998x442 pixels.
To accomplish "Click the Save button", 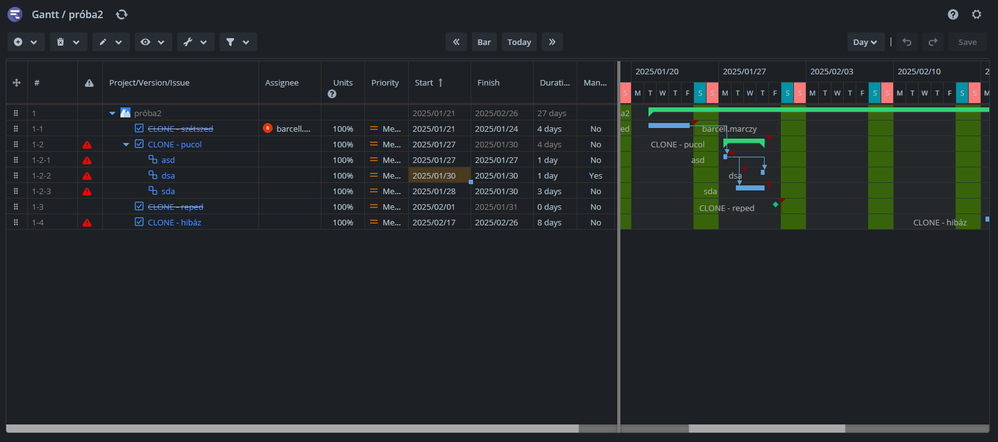I will coord(967,42).
